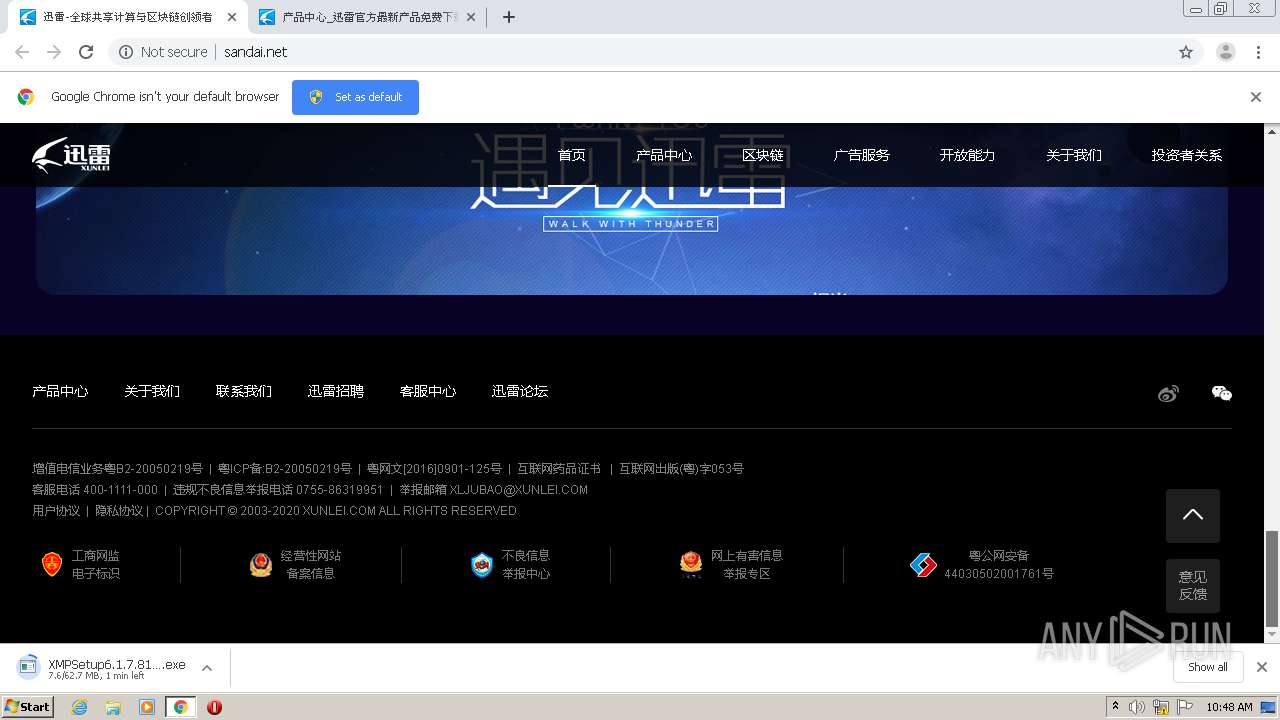Go back to the previous page

22,52
